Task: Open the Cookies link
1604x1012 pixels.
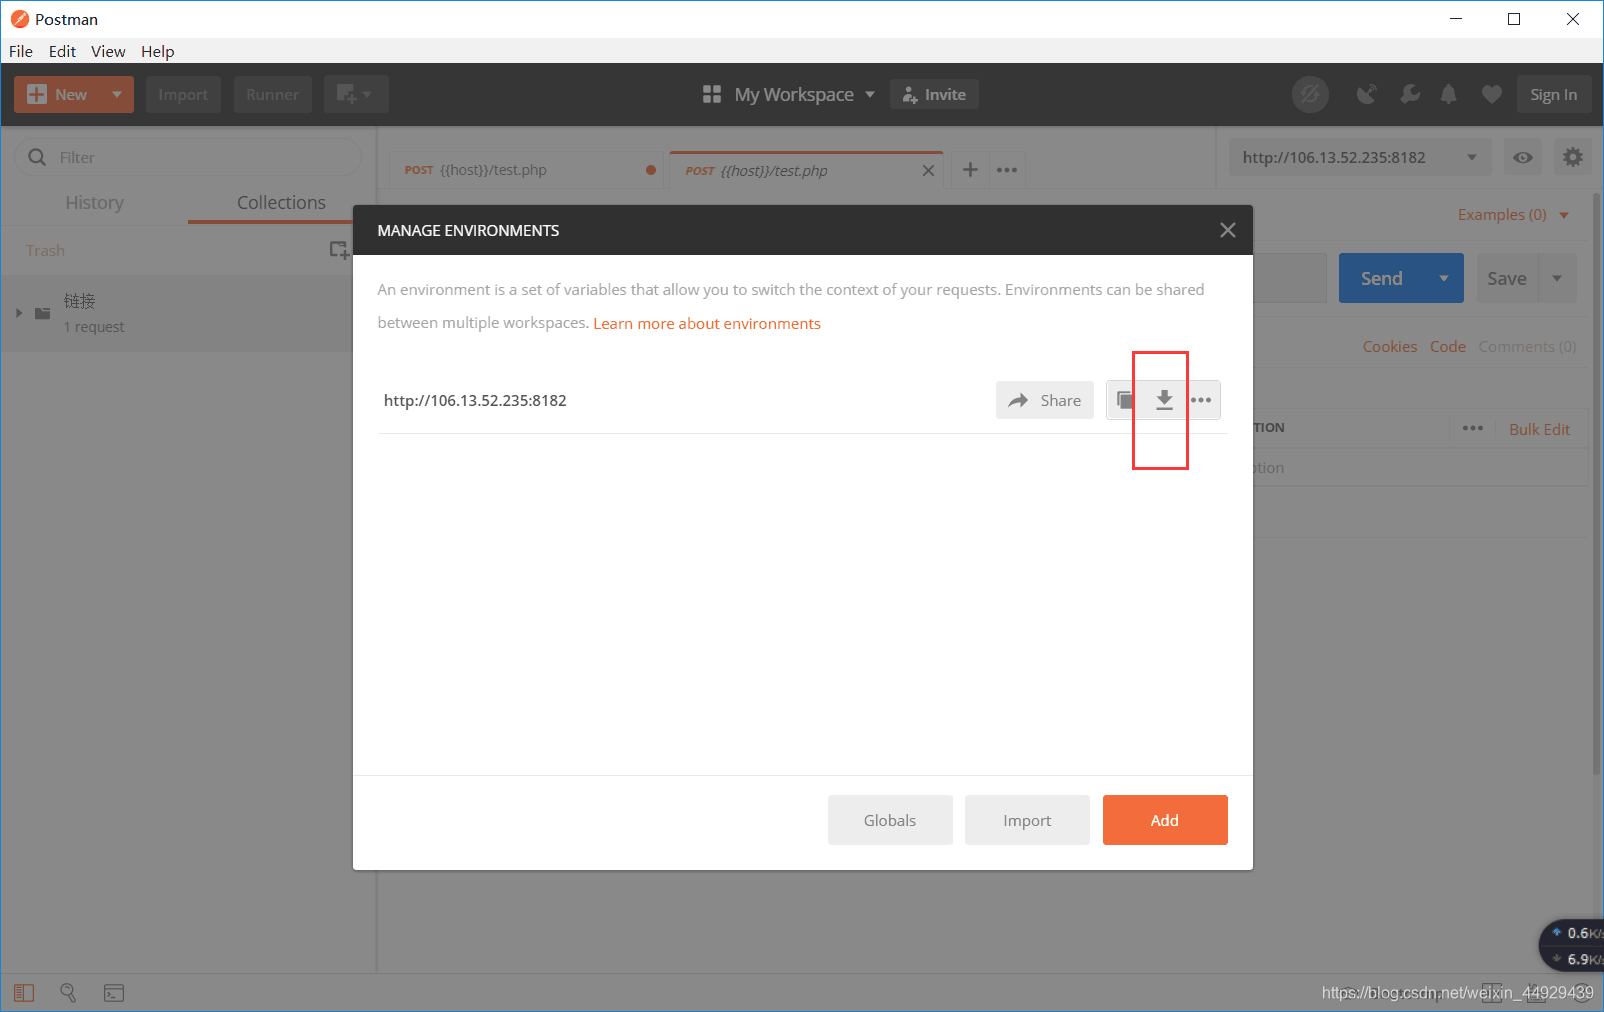Action: pos(1390,346)
